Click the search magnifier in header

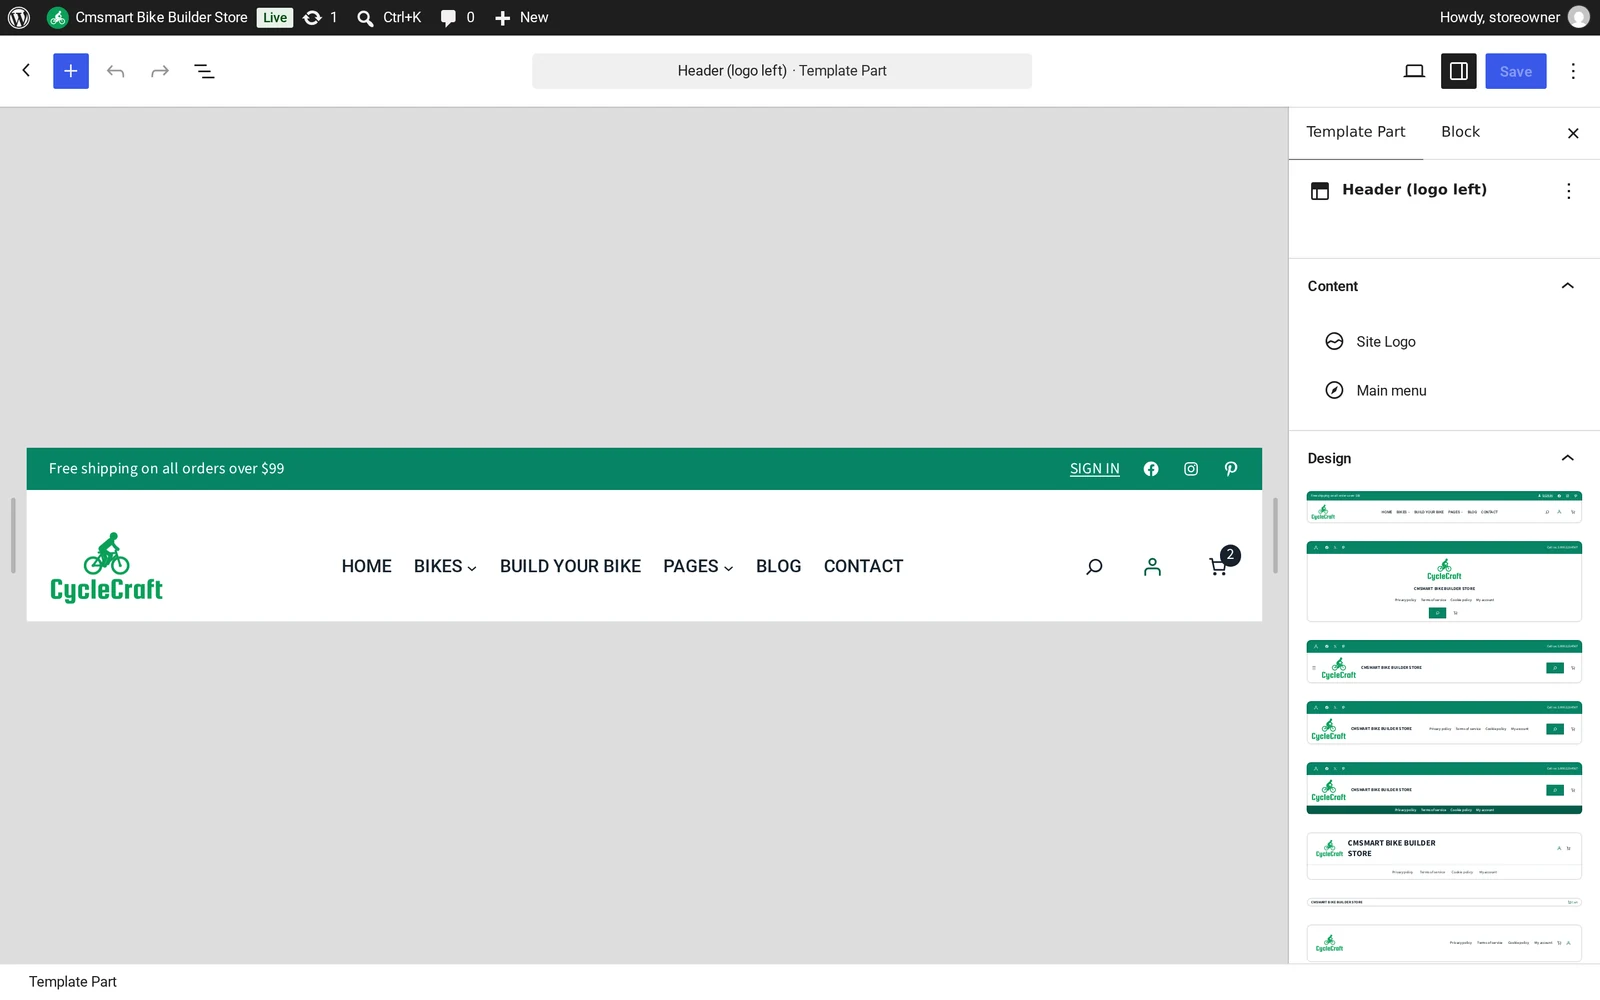pyautogui.click(x=1094, y=567)
